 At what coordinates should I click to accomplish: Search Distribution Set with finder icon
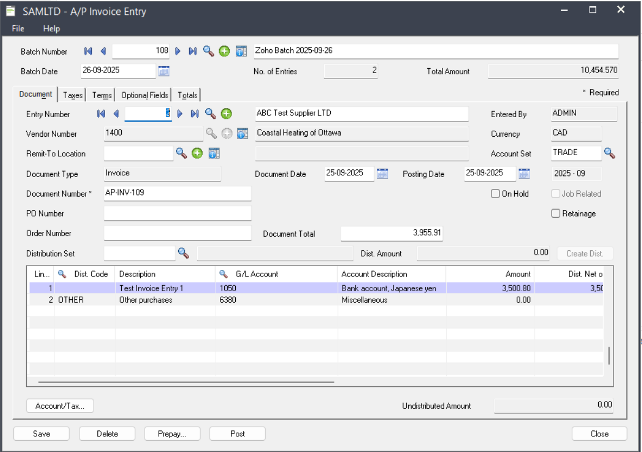183,253
